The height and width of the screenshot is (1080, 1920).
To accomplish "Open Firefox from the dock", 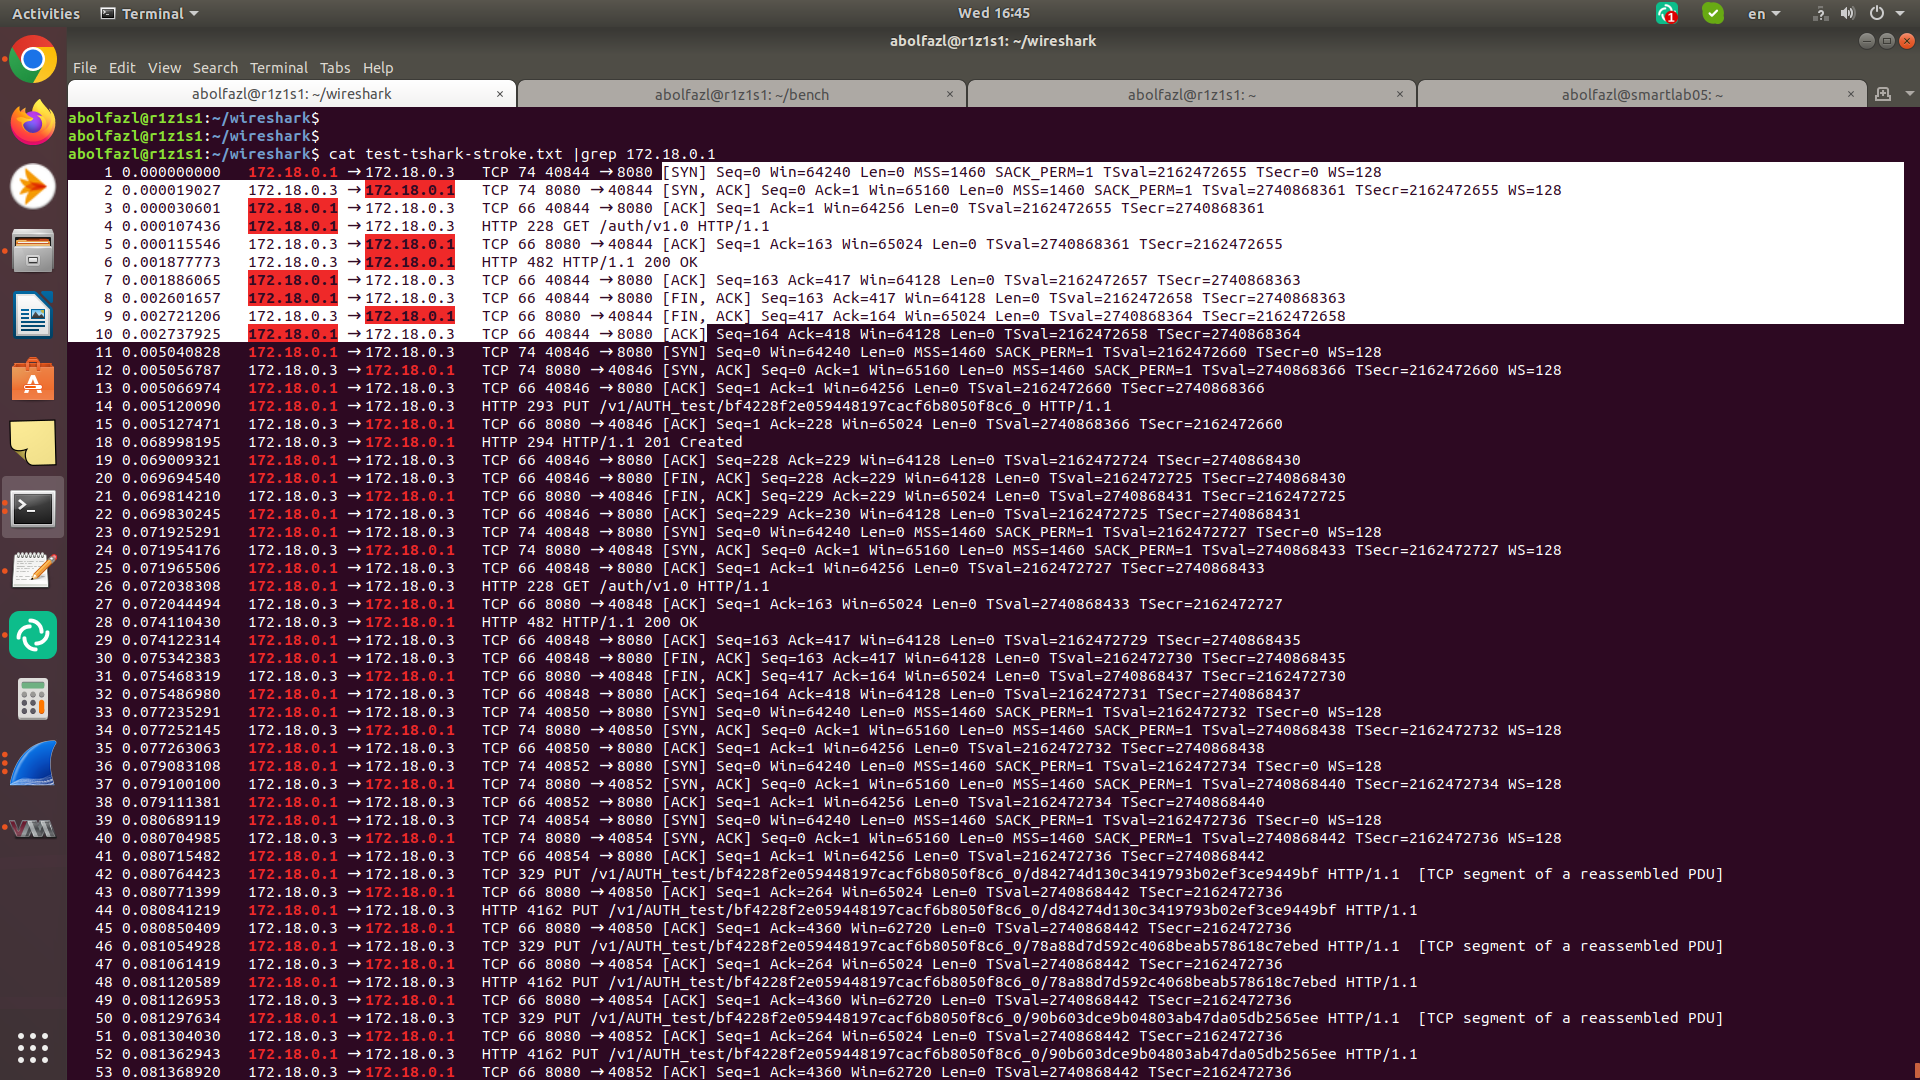I will (x=33, y=124).
